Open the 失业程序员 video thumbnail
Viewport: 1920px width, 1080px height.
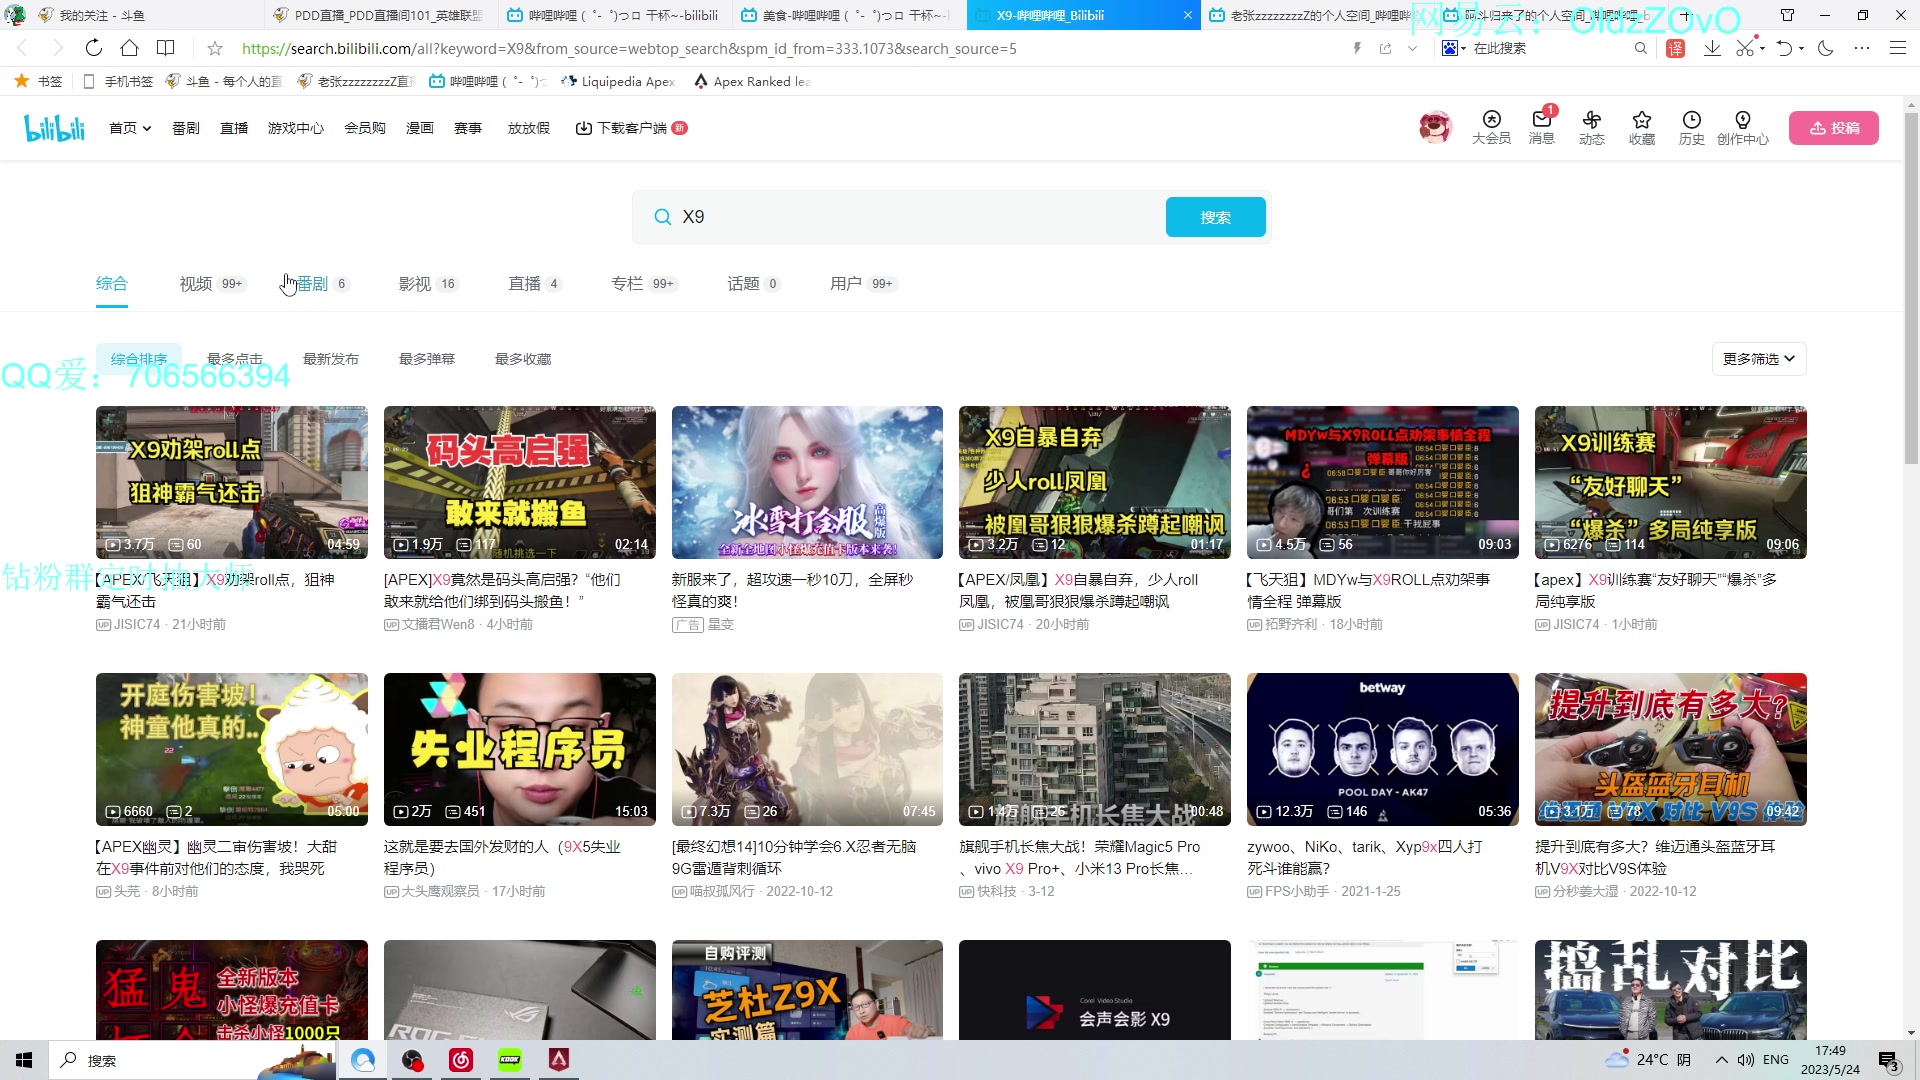(x=519, y=749)
